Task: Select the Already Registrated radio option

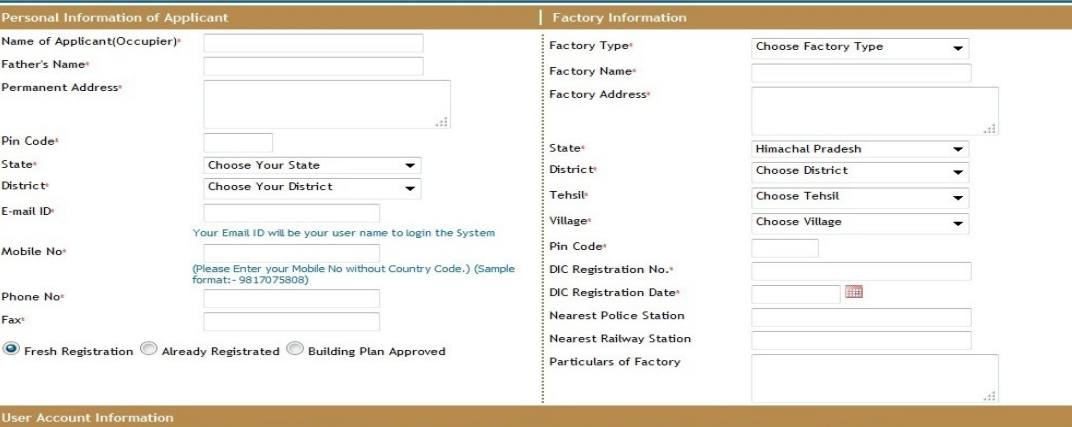Action: (x=148, y=350)
